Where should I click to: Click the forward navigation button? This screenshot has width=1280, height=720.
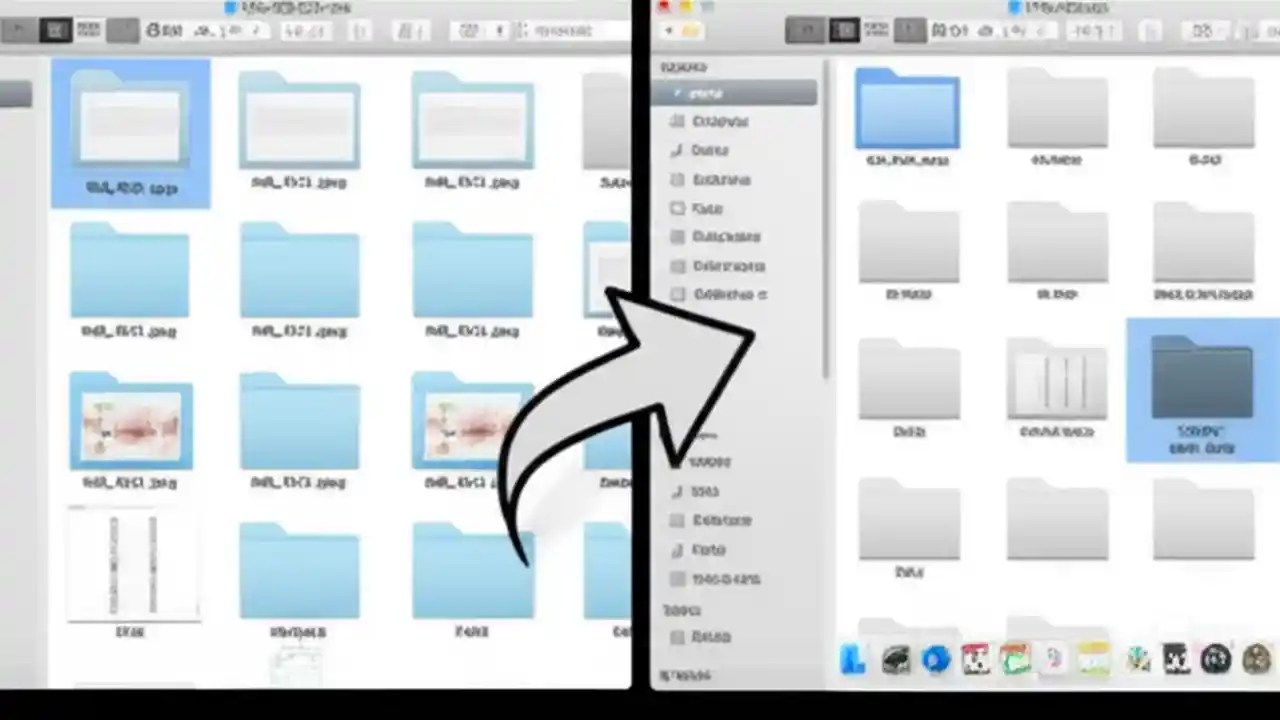click(x=692, y=30)
